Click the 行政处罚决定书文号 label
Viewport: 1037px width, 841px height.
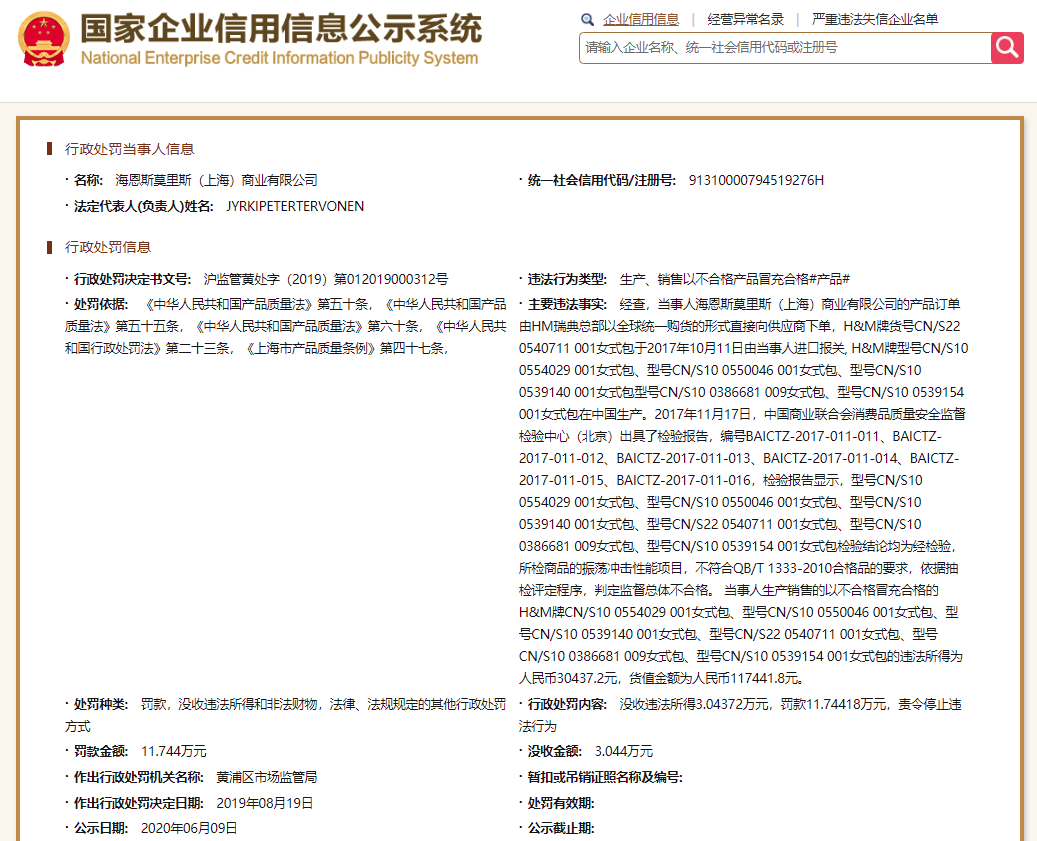tap(132, 279)
